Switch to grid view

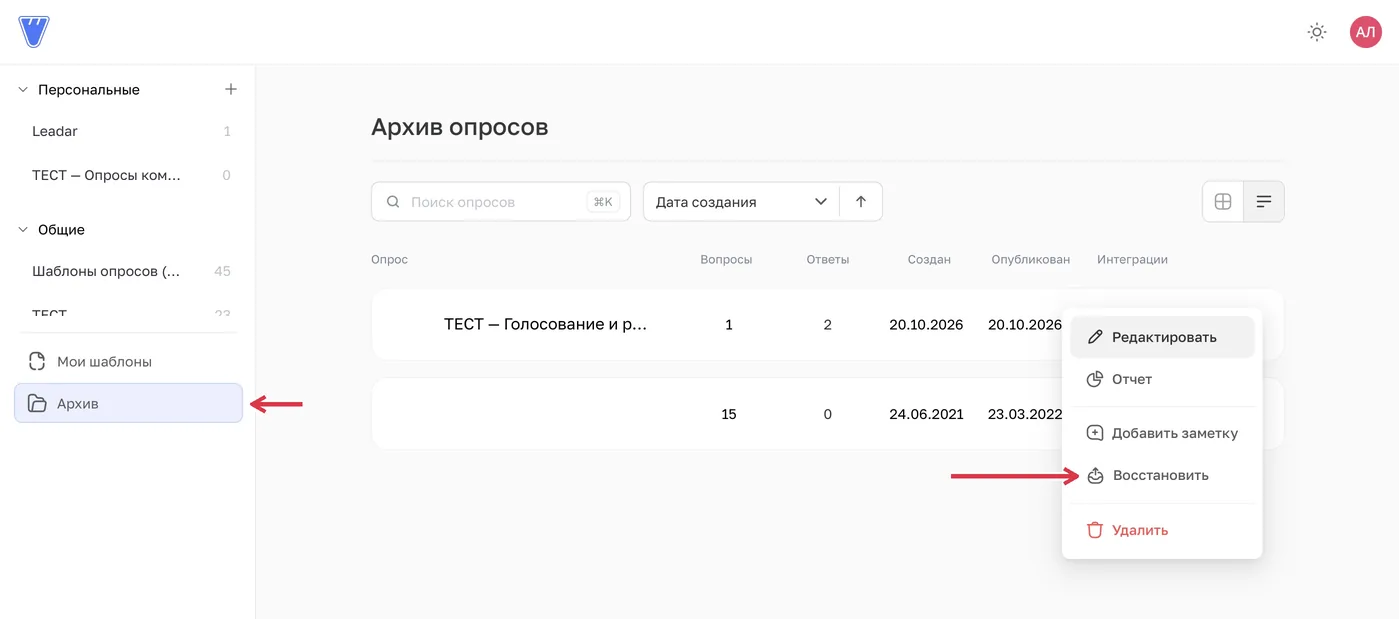pos(1222,201)
